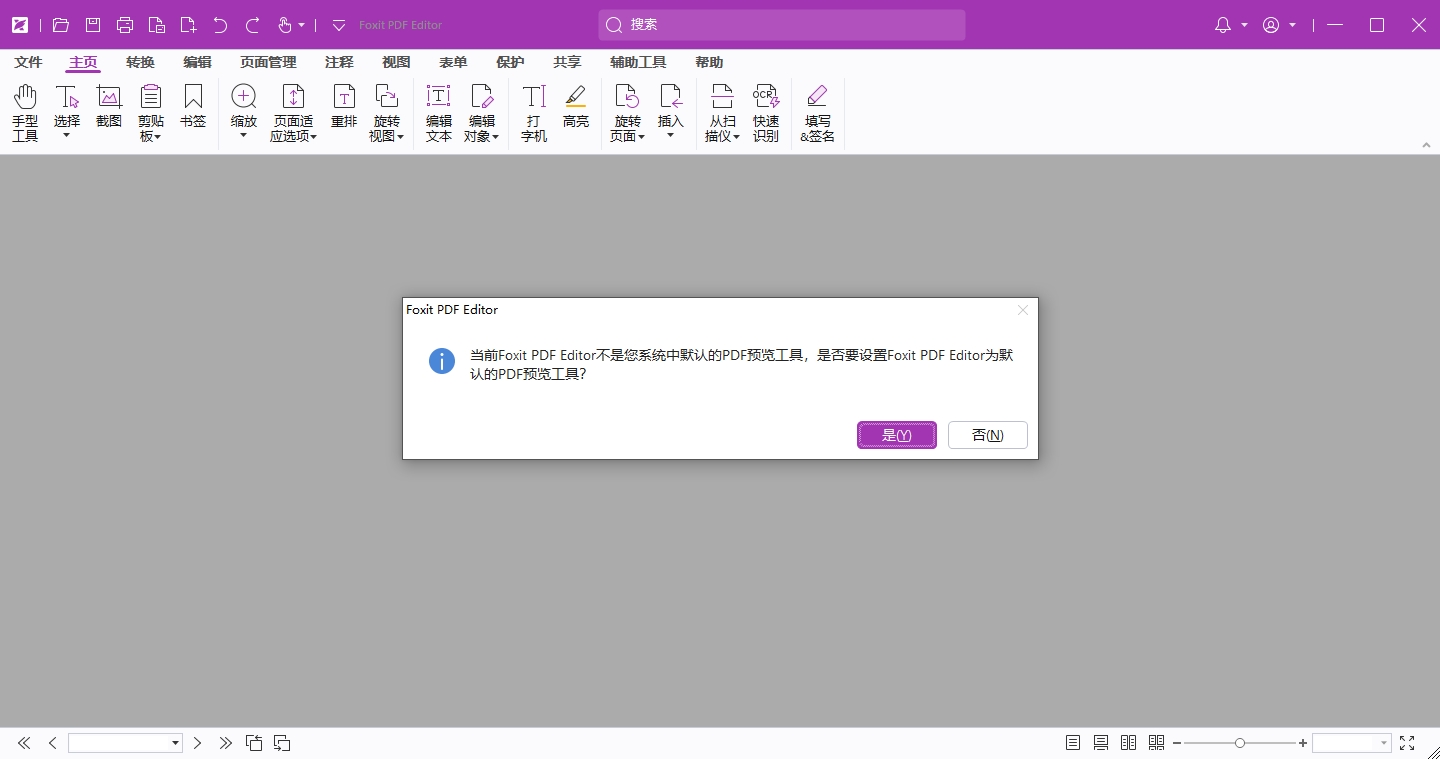Image resolution: width=1440 pixels, height=759 pixels.
Task: Expand the Zoom (缩放) dropdown arrow
Action: [x=244, y=135]
